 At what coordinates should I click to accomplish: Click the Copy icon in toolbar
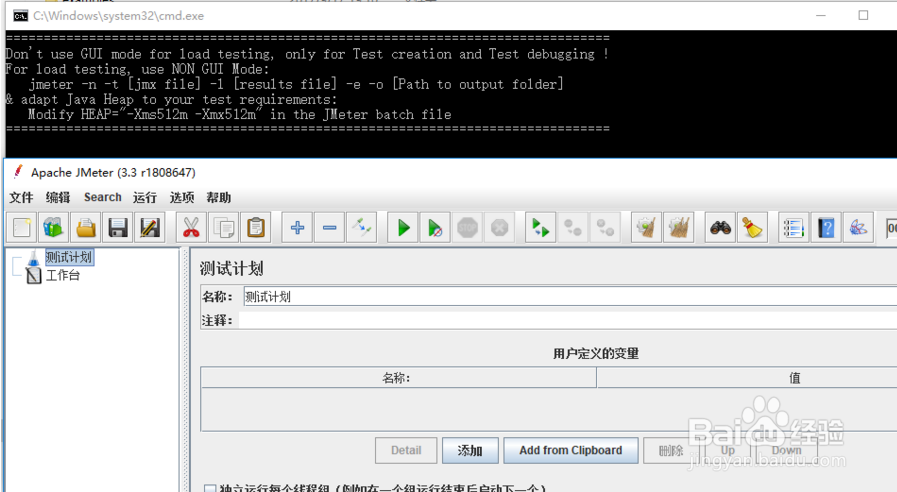click(224, 228)
